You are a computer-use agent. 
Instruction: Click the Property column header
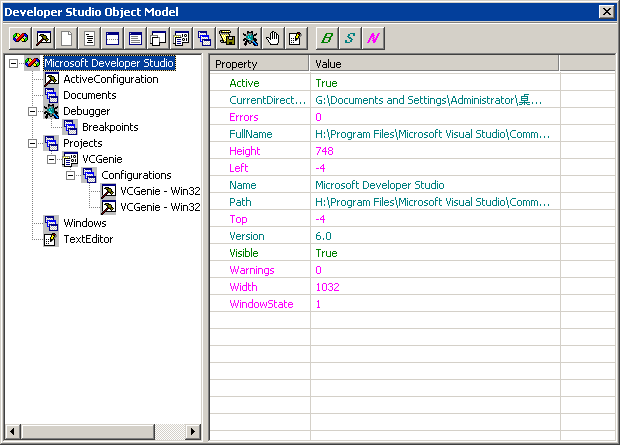point(259,64)
